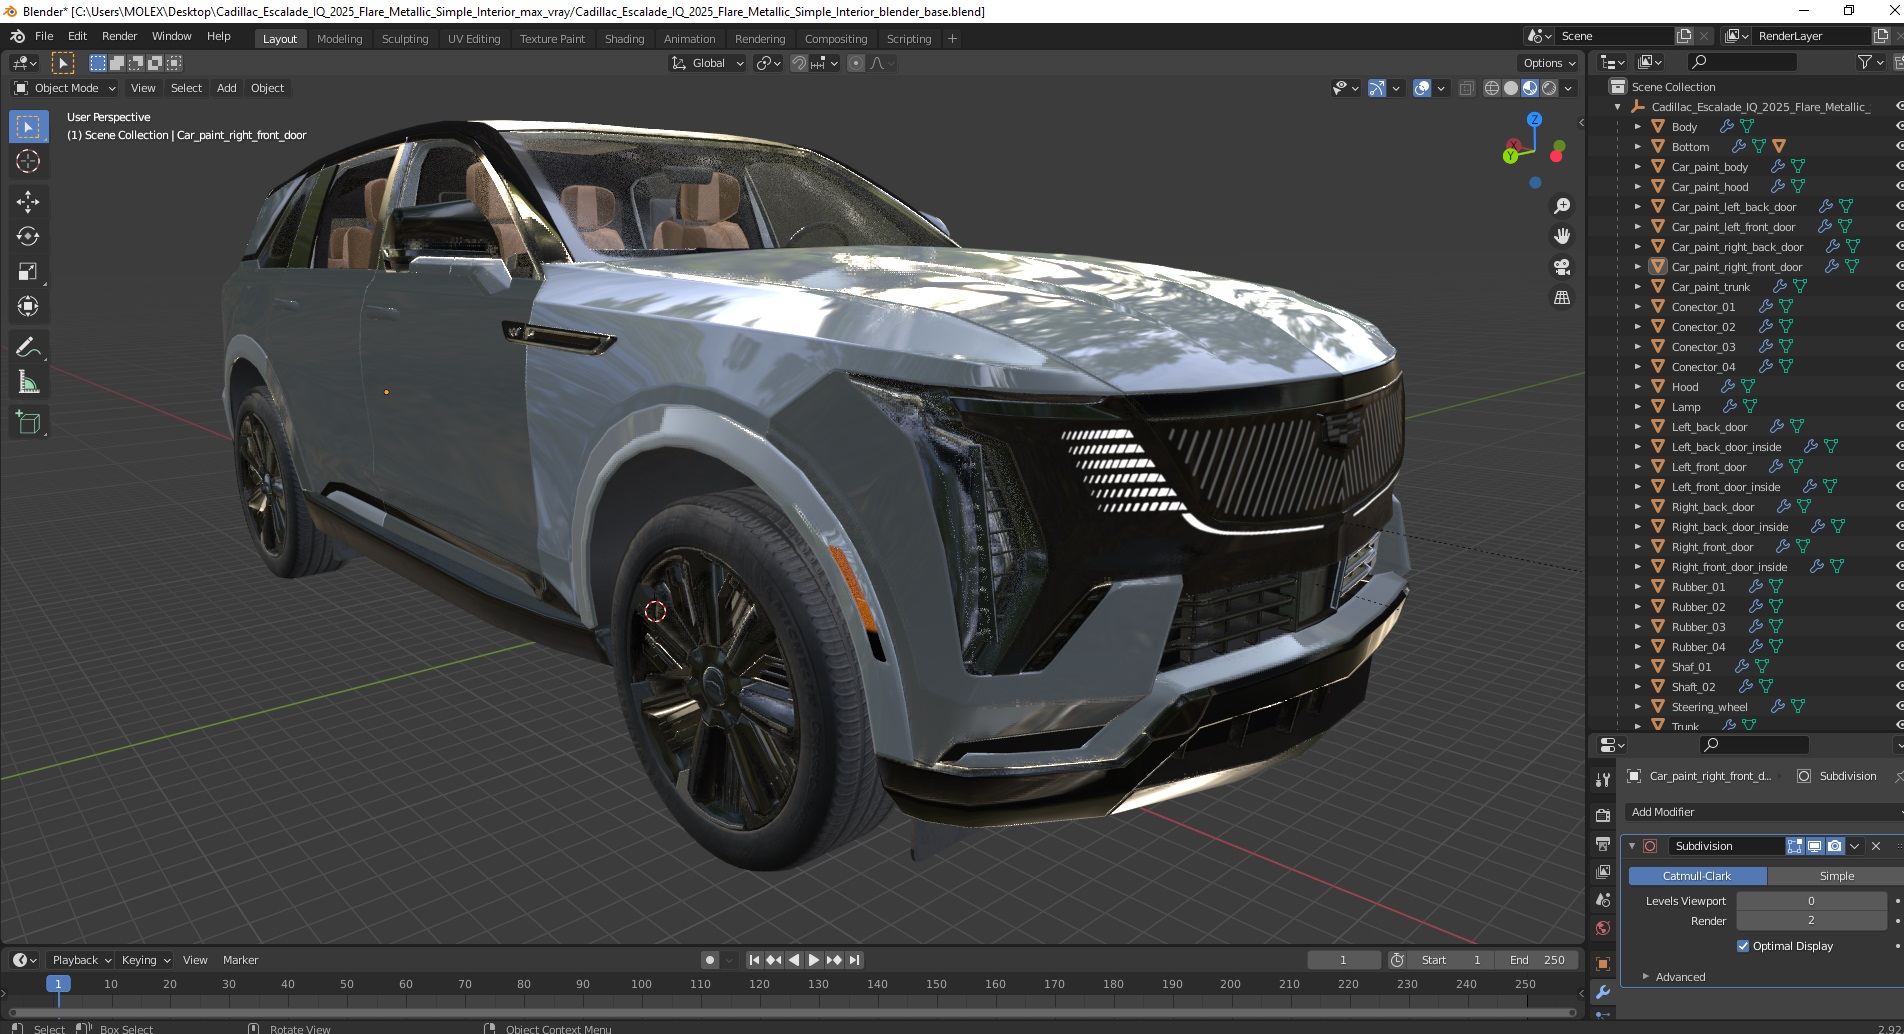The image size is (1904, 1034).
Task: Jump to the timeline start frame
Action: coord(754,960)
